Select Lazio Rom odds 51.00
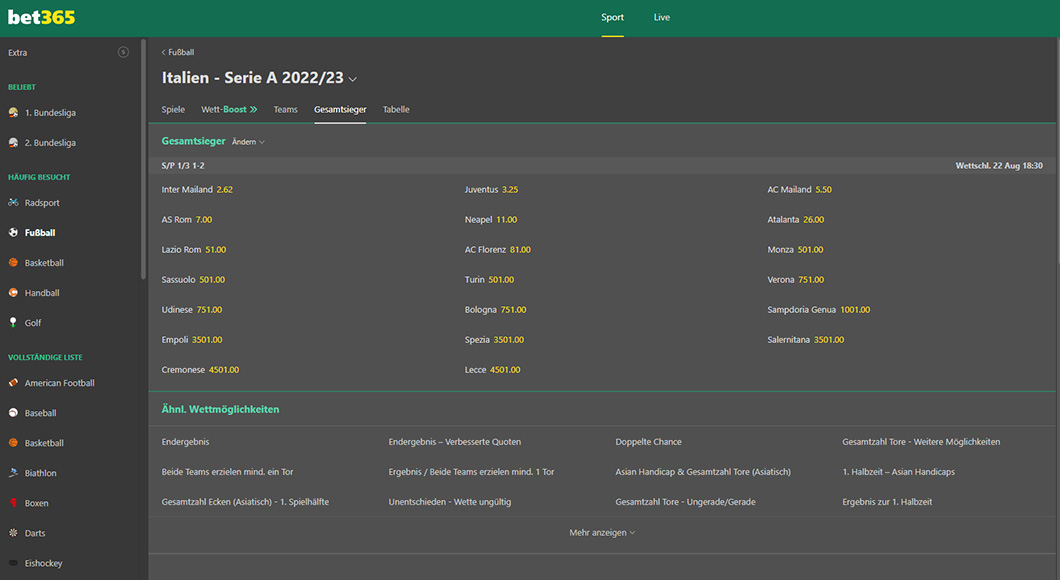Screen dimensions: 1060x580 216,249
